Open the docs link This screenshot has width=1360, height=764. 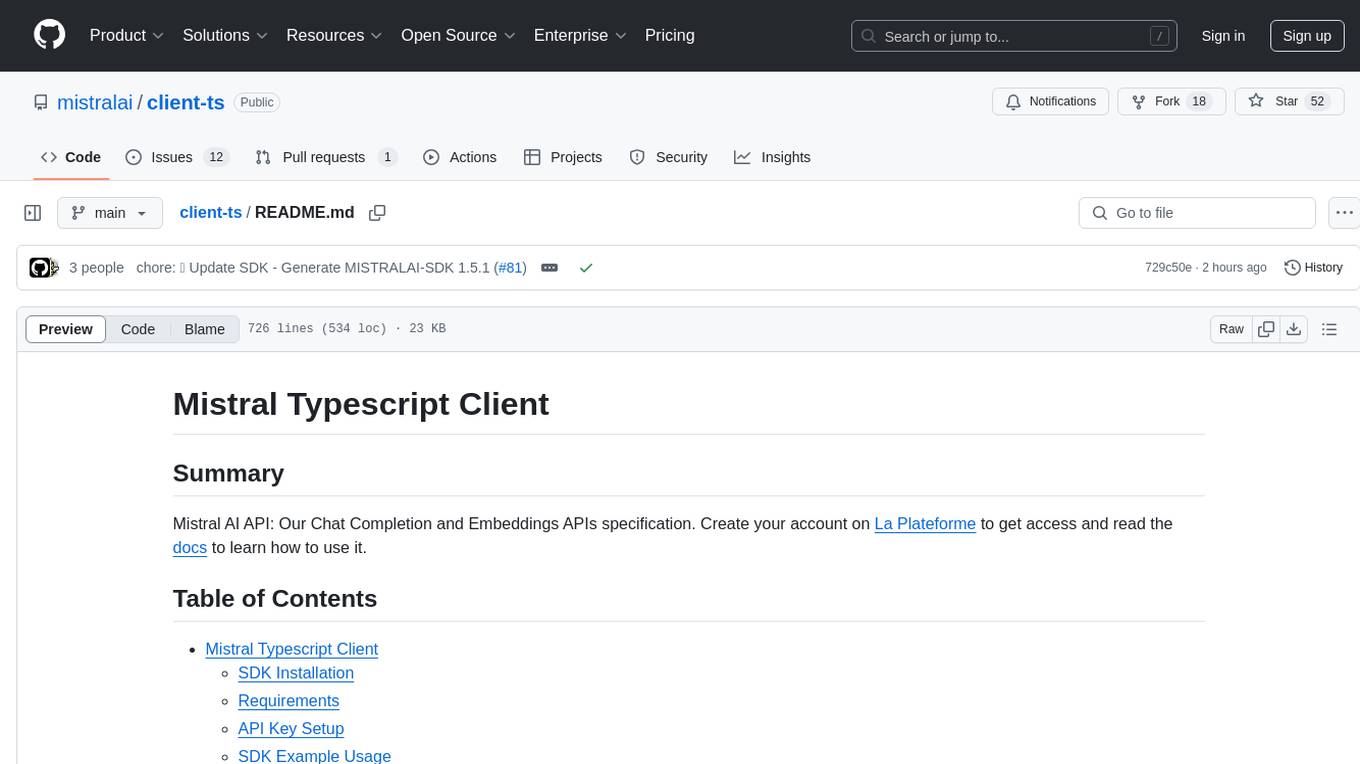(190, 547)
